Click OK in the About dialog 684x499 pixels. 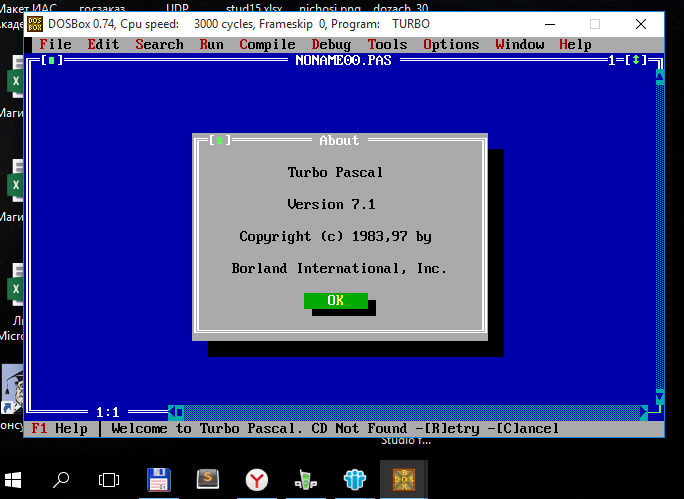click(x=336, y=301)
